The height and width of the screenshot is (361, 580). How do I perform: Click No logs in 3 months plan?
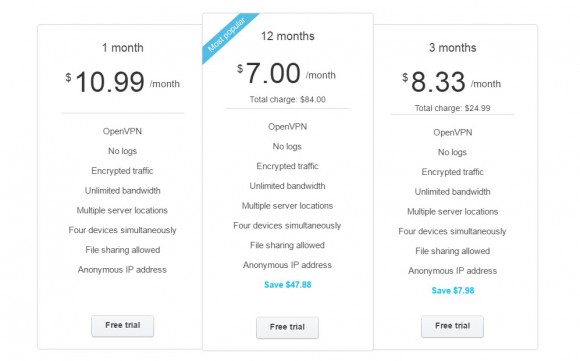click(x=452, y=152)
